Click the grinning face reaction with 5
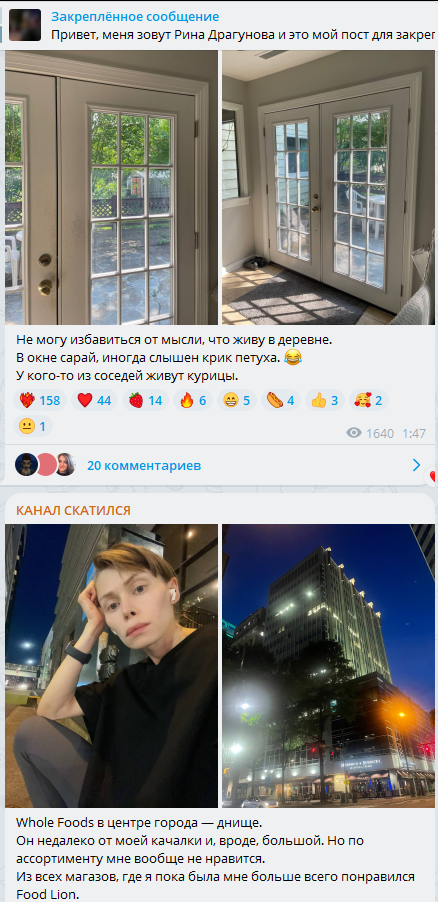This screenshot has height=902, width=438. pos(237,400)
